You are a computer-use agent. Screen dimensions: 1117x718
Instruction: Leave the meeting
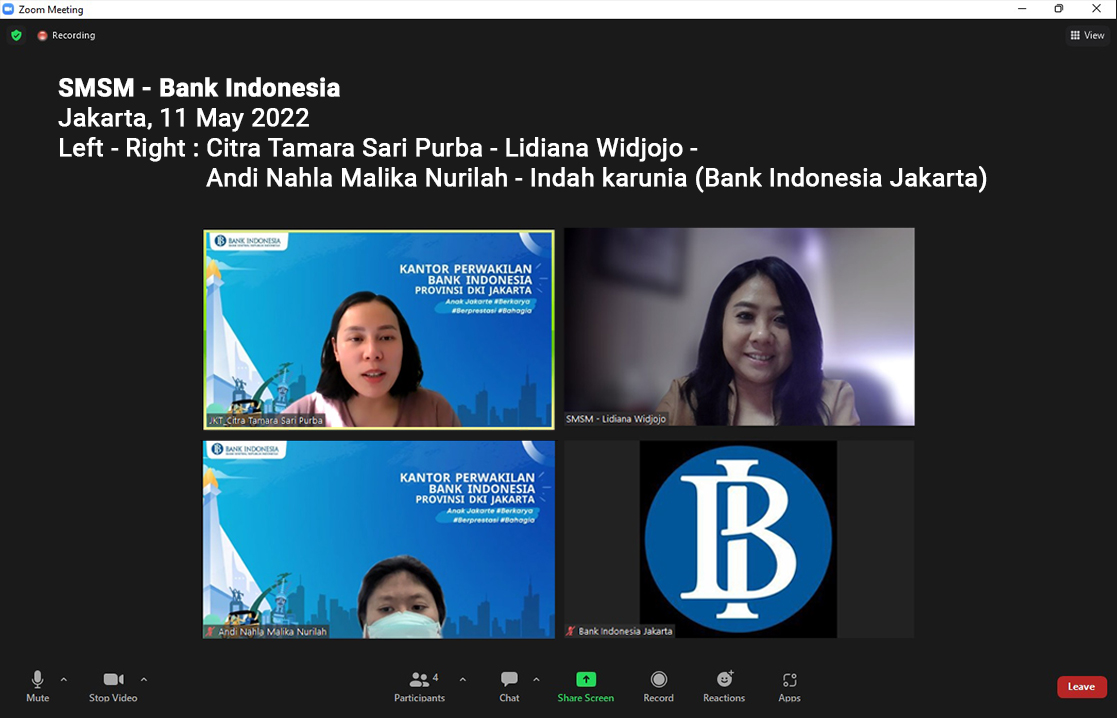click(1081, 687)
